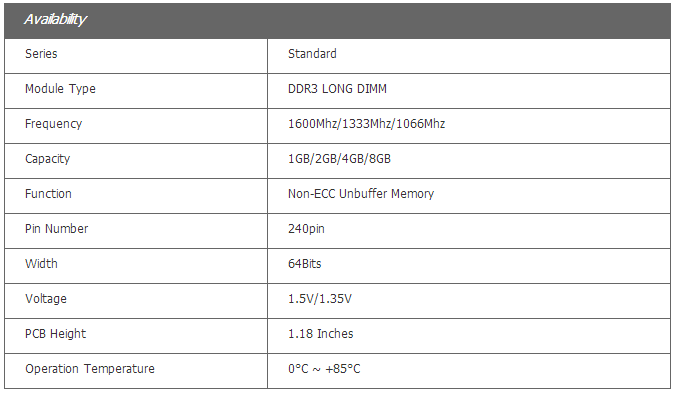Click the 240pin value
This screenshot has height=393, width=675.
click(306, 229)
